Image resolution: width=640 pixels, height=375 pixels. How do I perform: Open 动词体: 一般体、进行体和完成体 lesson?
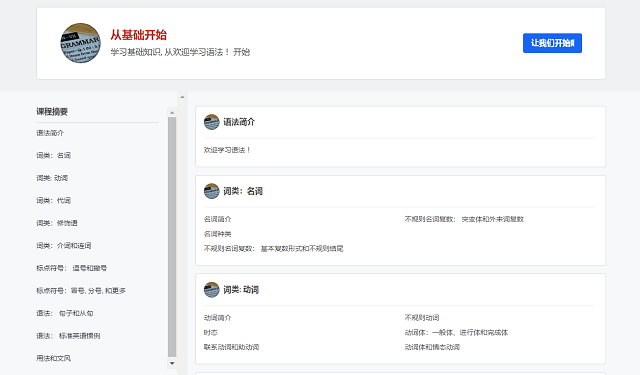pos(456,333)
